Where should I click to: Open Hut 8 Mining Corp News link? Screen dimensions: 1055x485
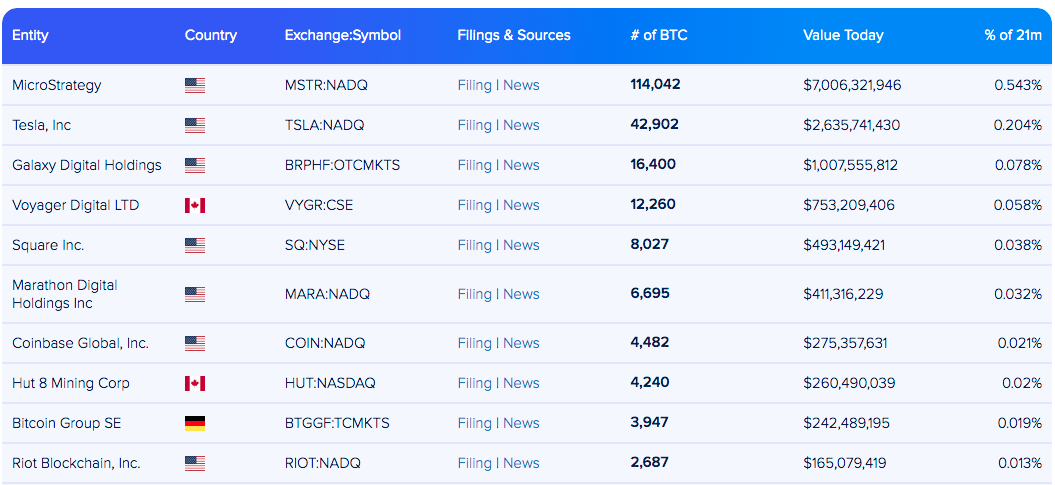(521, 383)
